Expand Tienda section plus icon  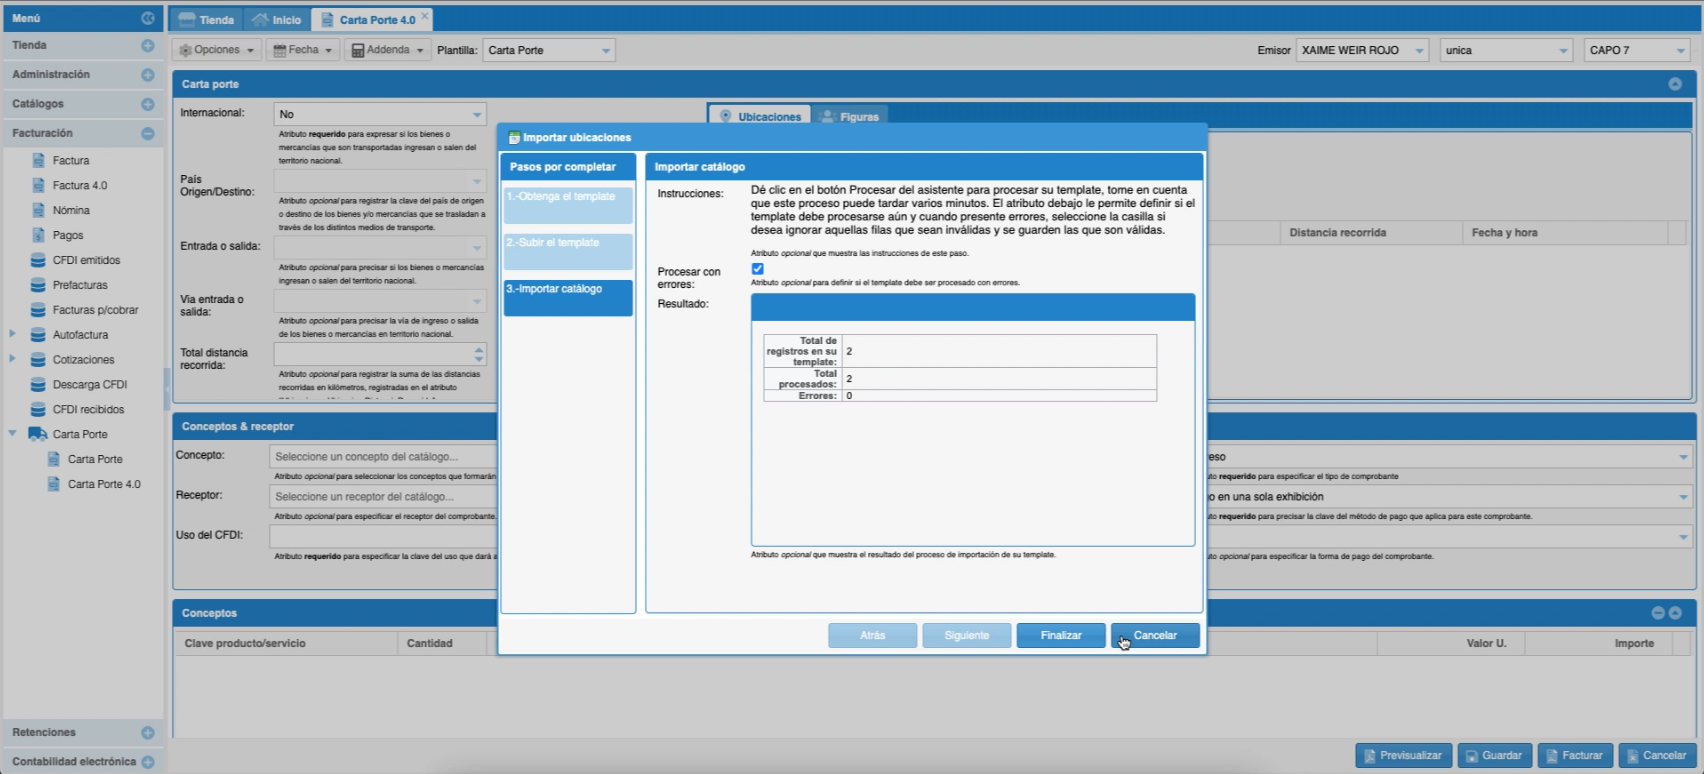coord(148,45)
